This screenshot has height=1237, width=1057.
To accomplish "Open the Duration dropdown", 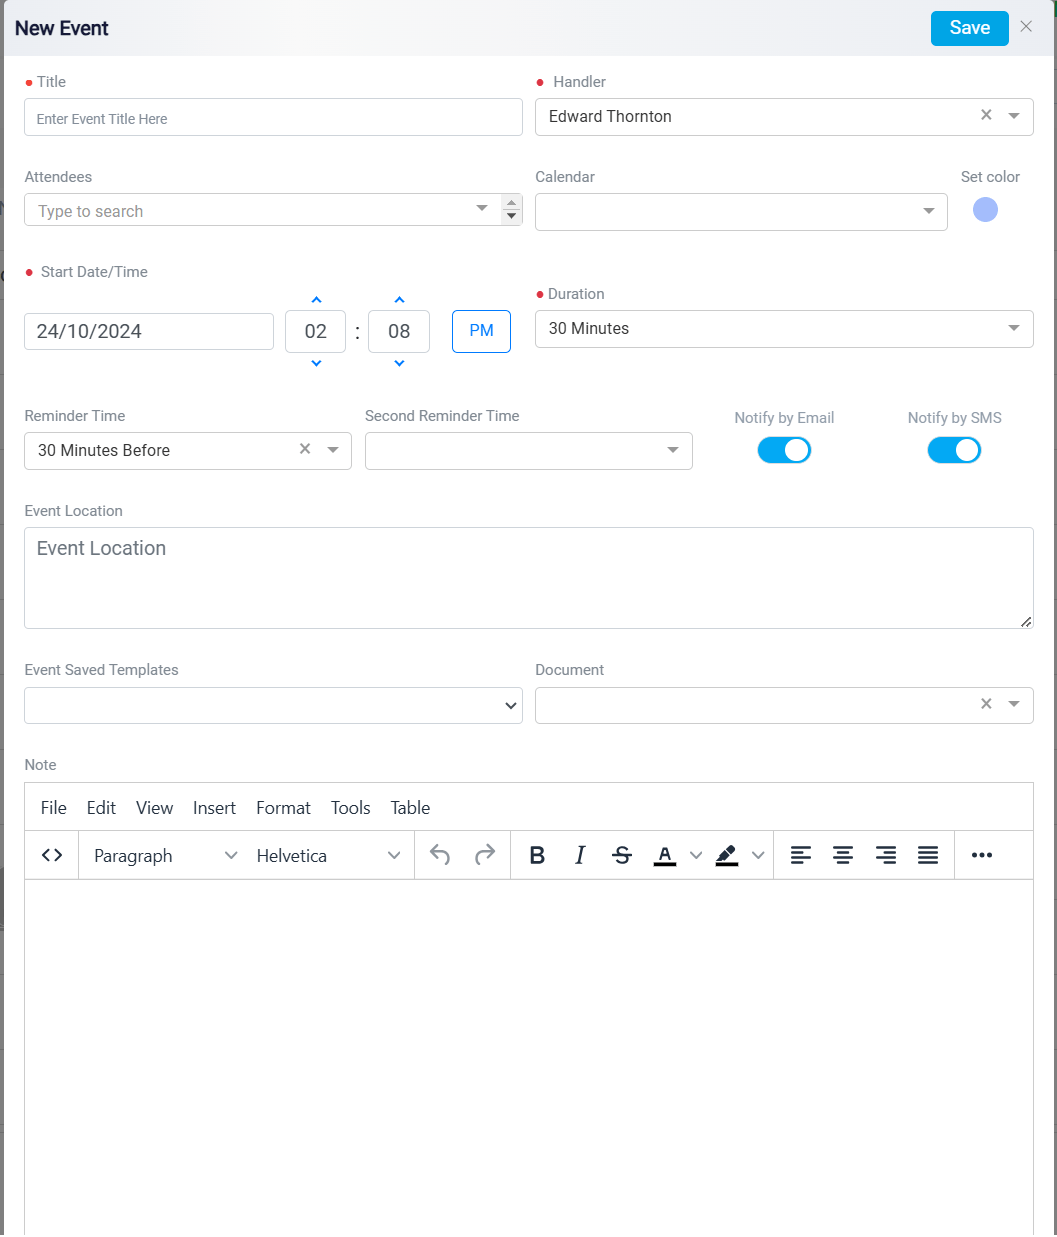I will tap(1014, 329).
